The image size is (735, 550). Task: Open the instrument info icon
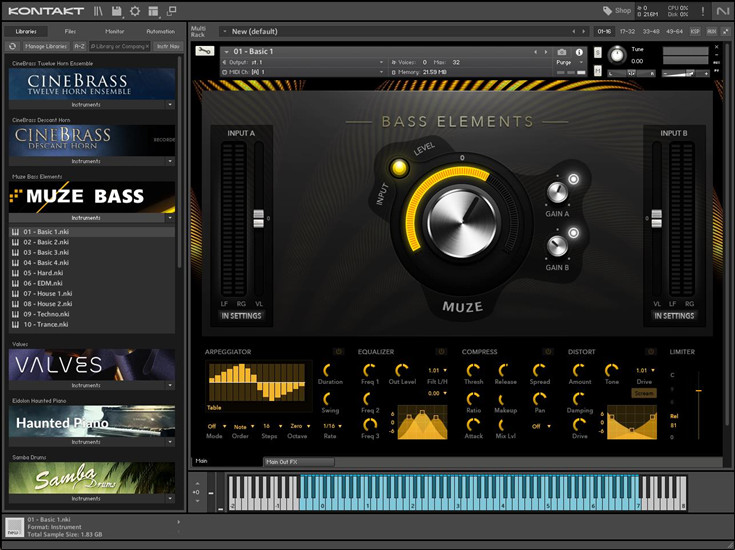[x=579, y=51]
